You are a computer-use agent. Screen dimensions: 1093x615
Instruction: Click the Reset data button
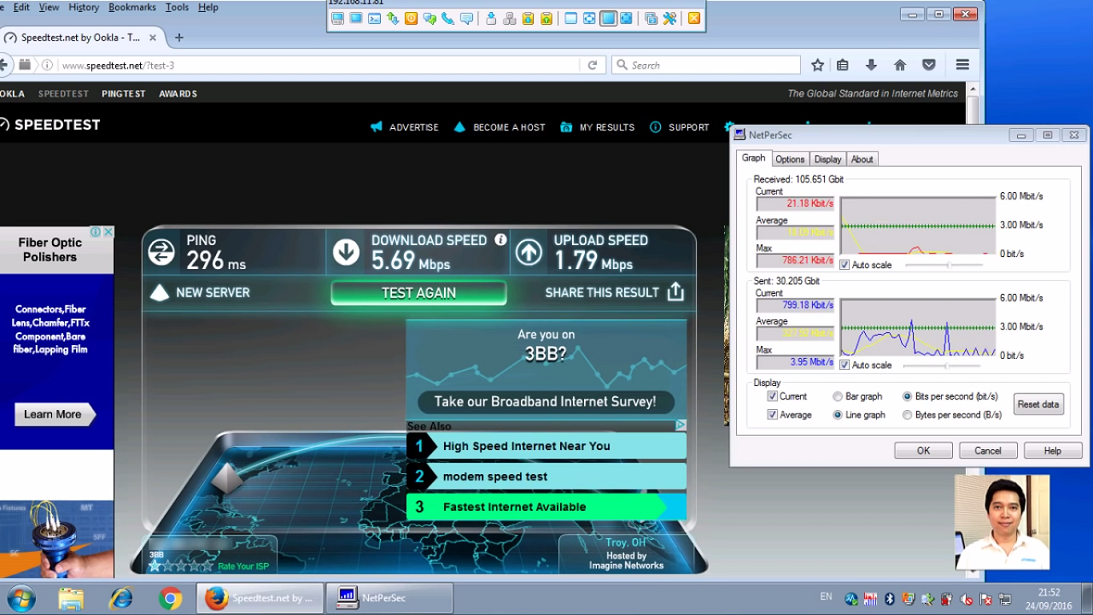(x=1037, y=404)
